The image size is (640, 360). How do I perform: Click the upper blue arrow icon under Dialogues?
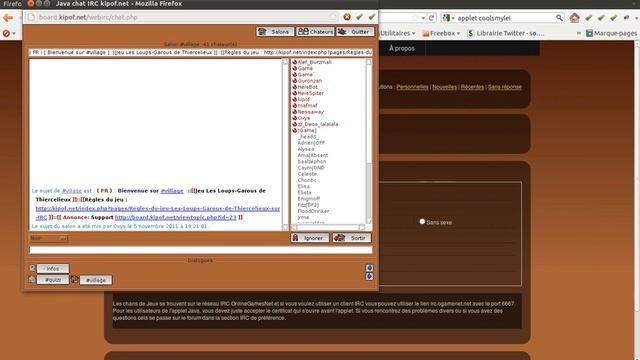(369, 268)
